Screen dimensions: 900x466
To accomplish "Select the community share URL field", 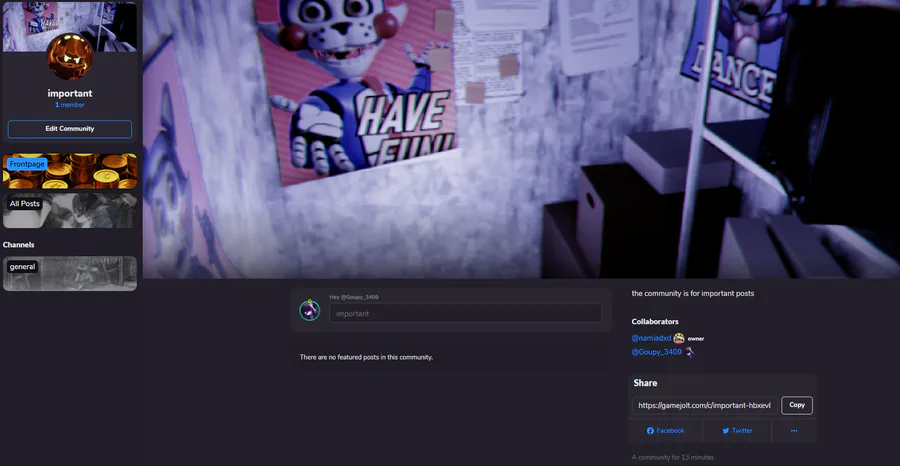I will (705, 406).
